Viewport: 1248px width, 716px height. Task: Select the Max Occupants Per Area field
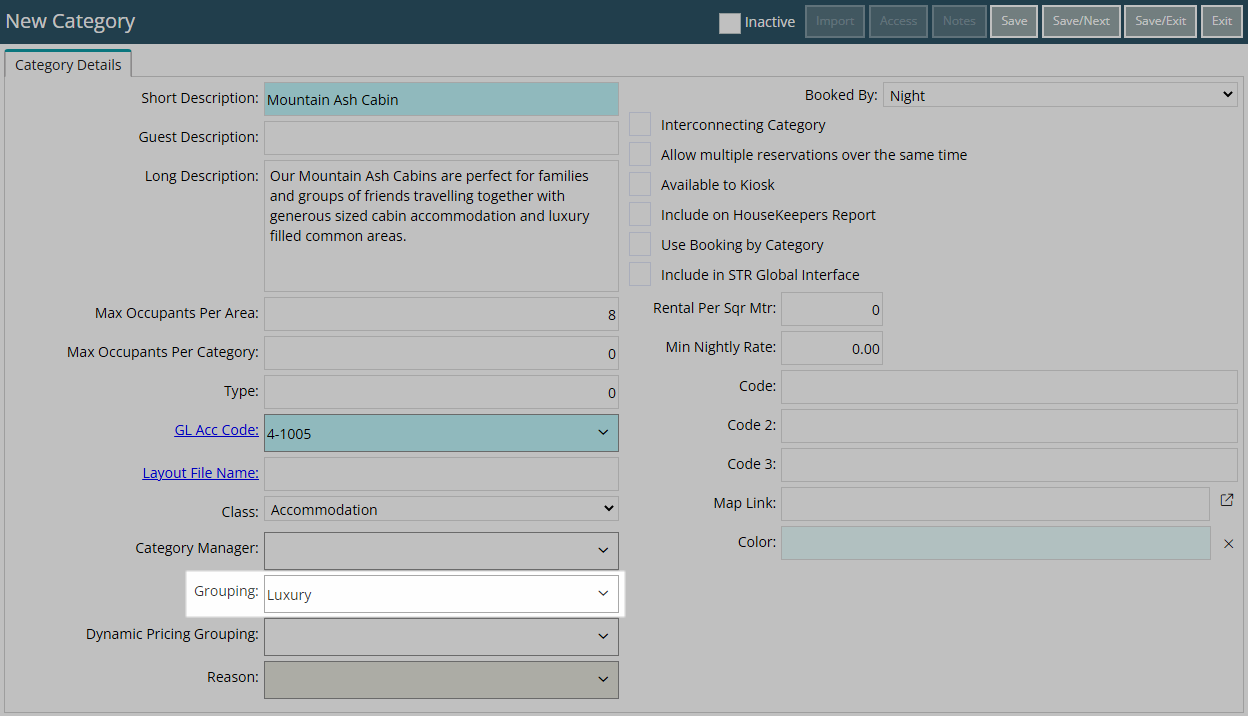441,314
